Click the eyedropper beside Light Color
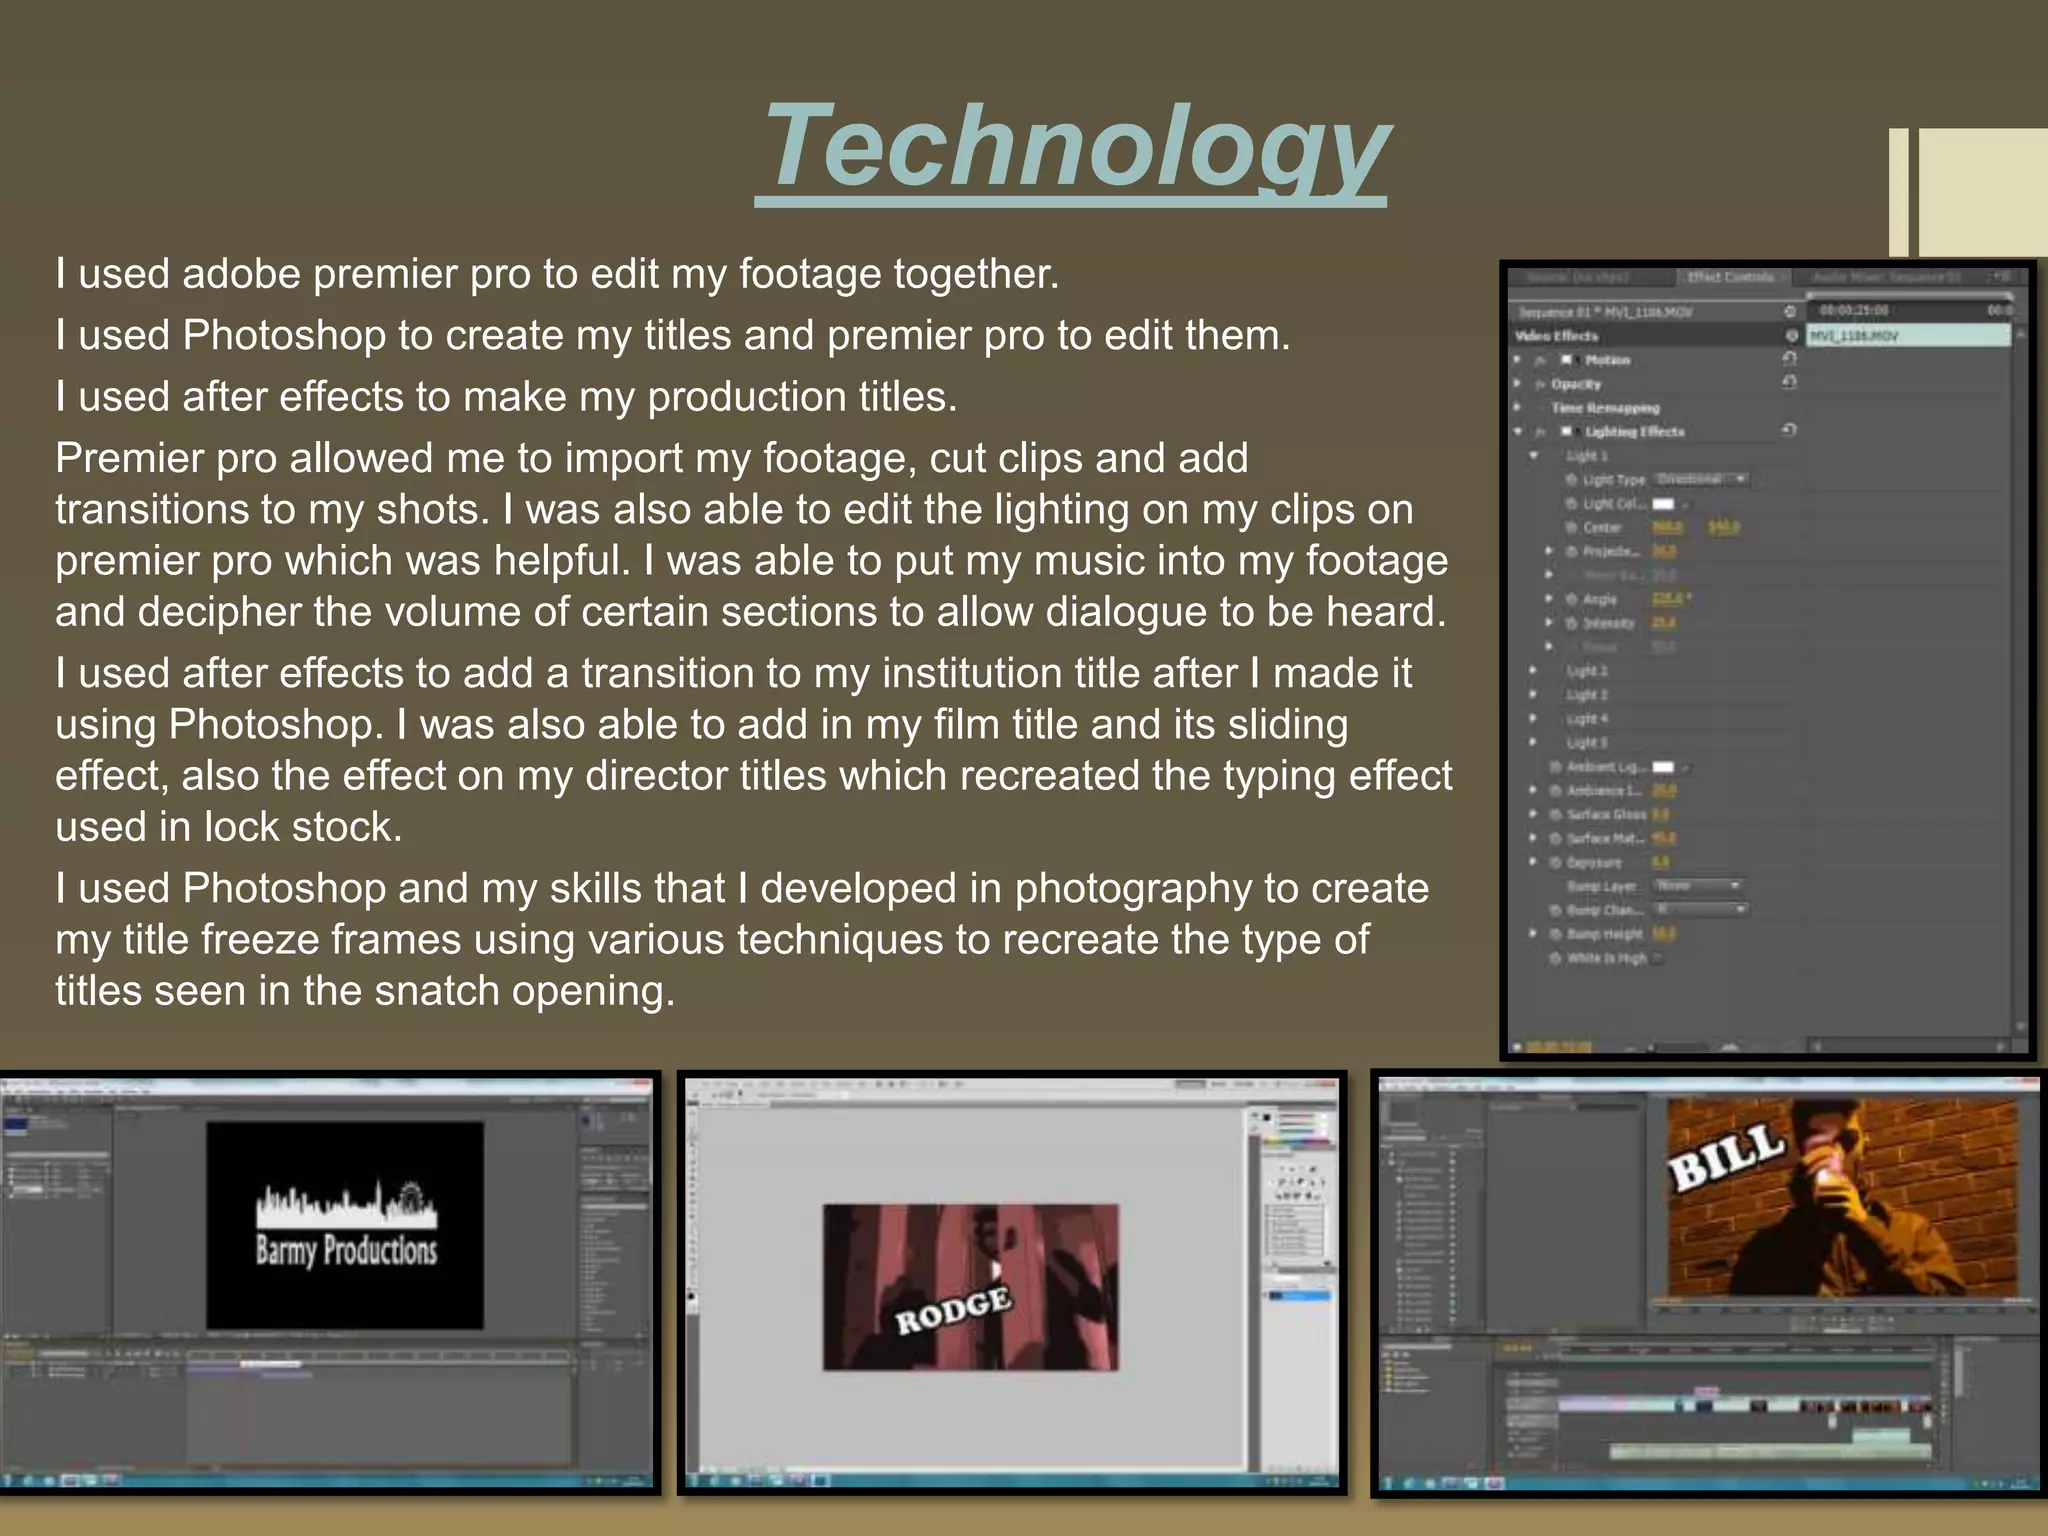Viewport: 2048px width, 1536px height. (x=1686, y=504)
